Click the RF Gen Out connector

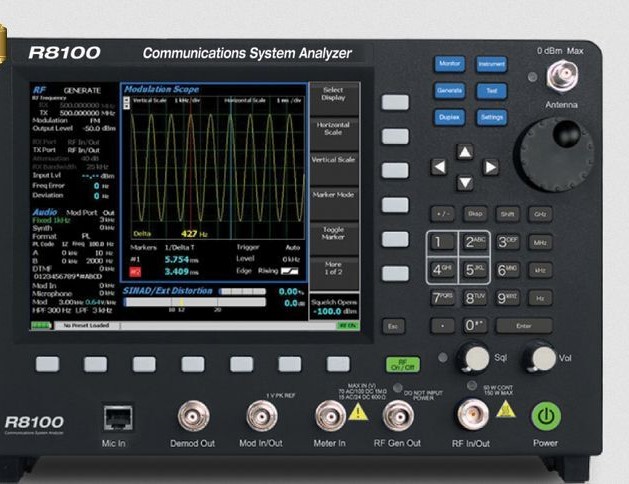coord(396,415)
